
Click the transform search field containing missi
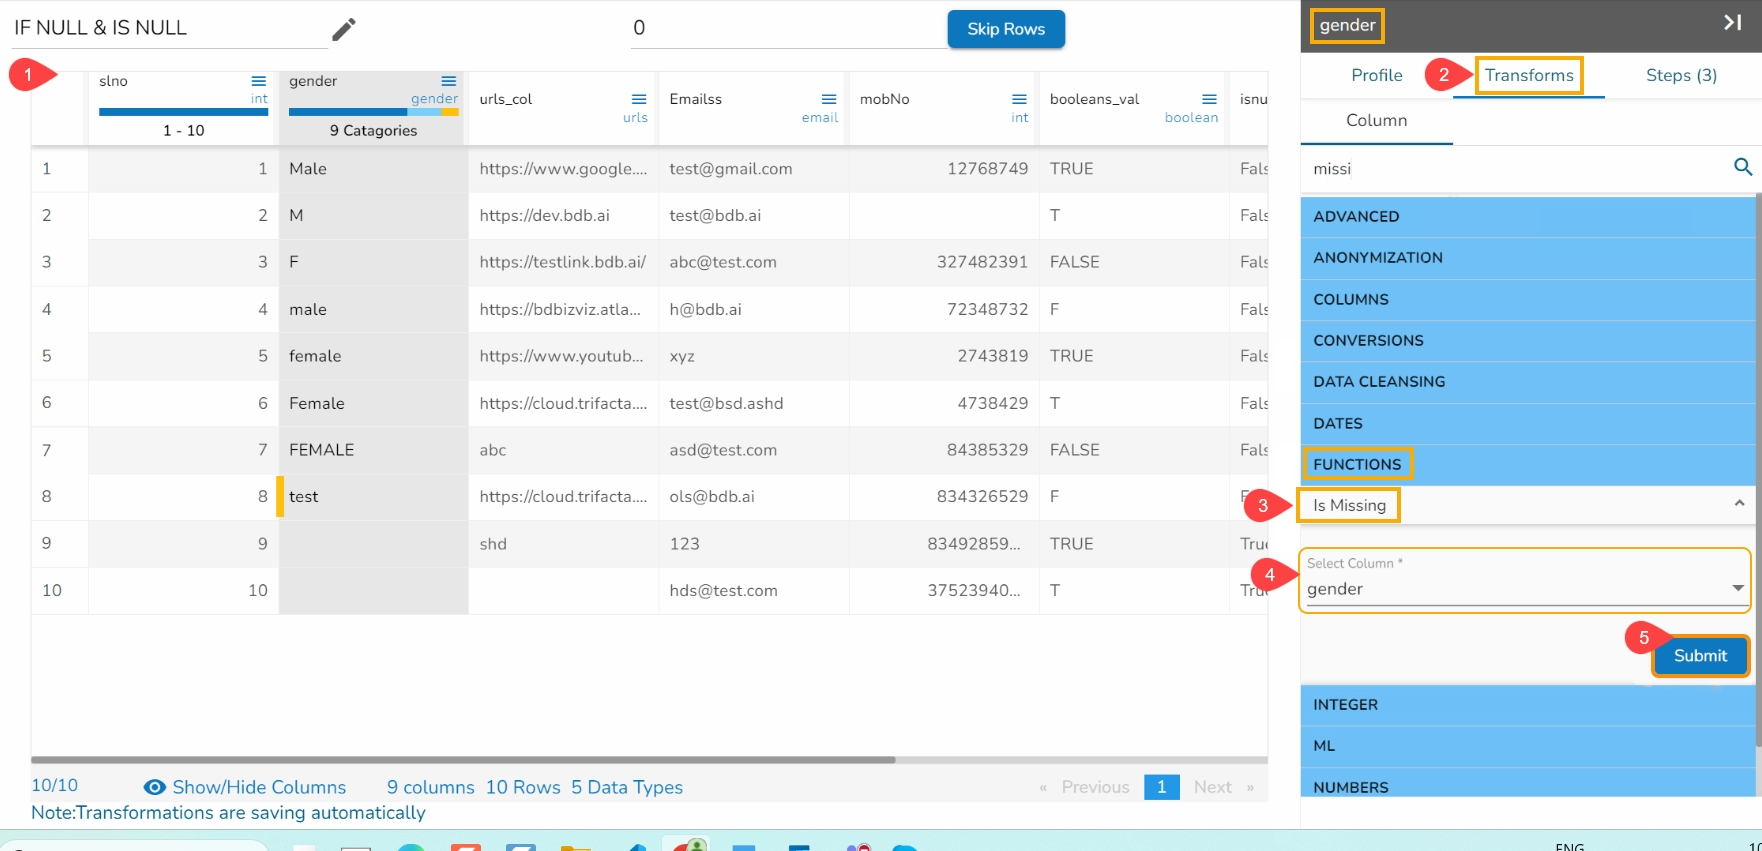pos(1510,169)
